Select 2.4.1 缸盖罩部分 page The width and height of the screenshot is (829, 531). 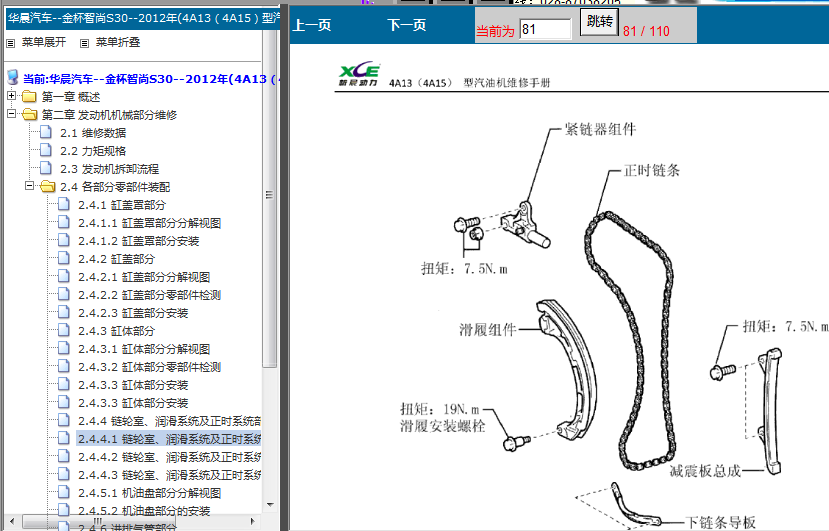[x=122, y=205]
